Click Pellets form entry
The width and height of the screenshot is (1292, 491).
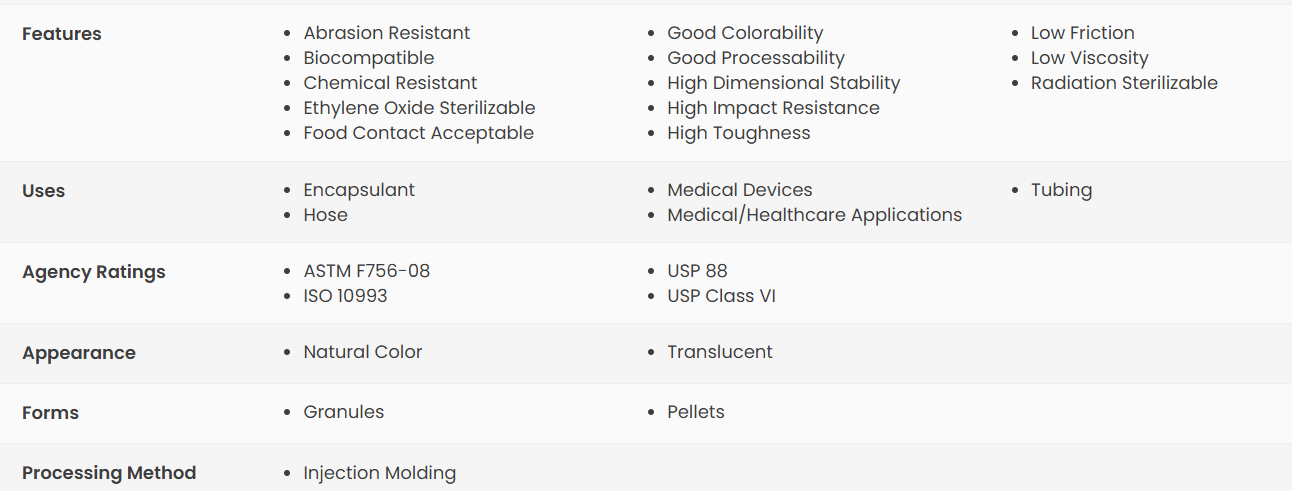coord(695,412)
